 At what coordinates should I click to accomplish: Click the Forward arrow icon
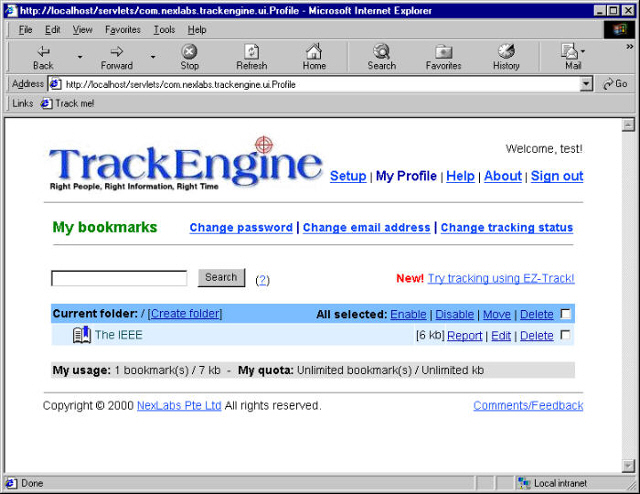coord(117,52)
